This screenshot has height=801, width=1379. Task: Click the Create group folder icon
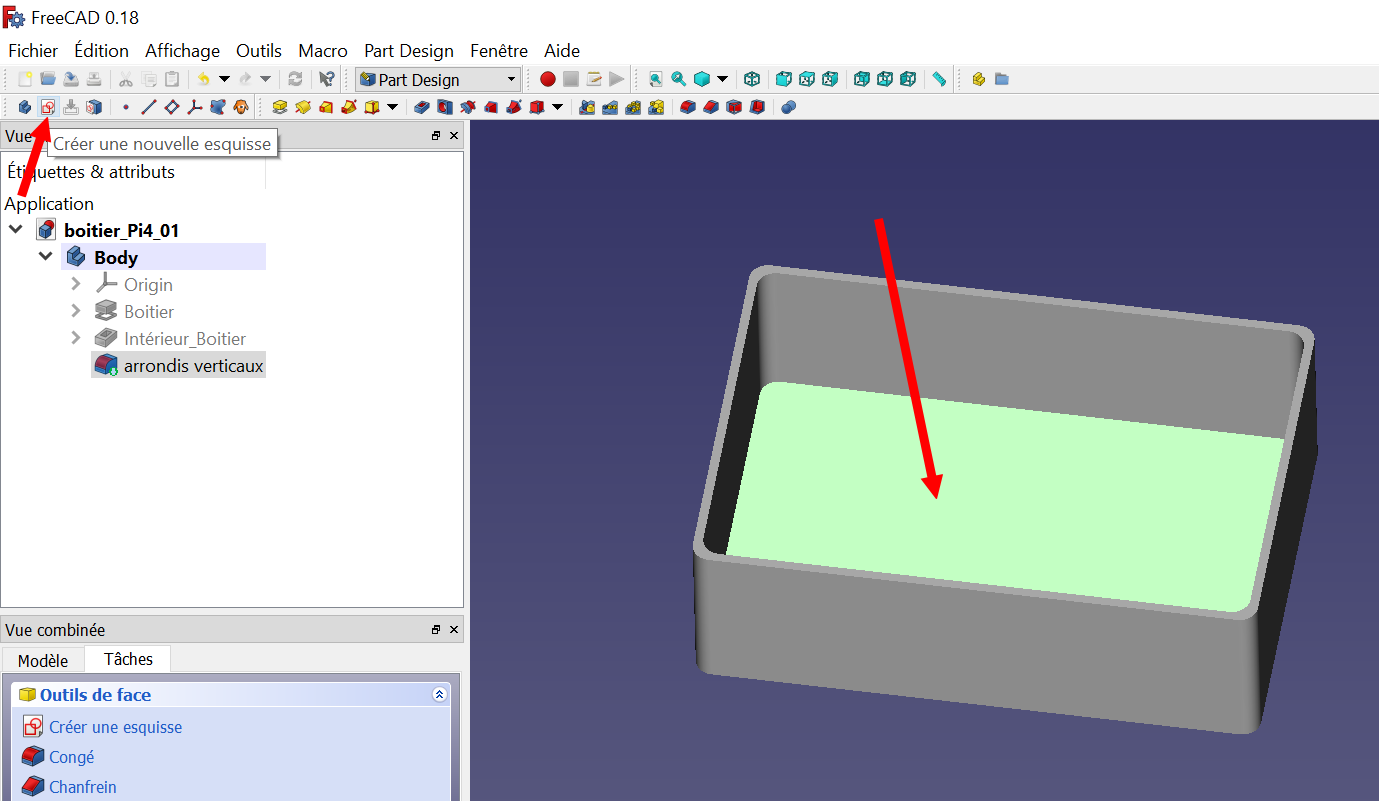pos(1001,79)
